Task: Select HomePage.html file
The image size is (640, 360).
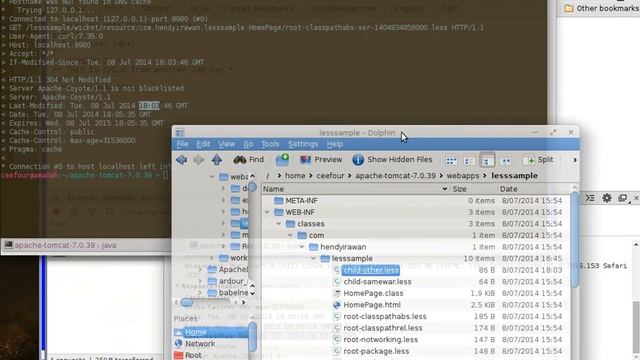Action: 372,304
